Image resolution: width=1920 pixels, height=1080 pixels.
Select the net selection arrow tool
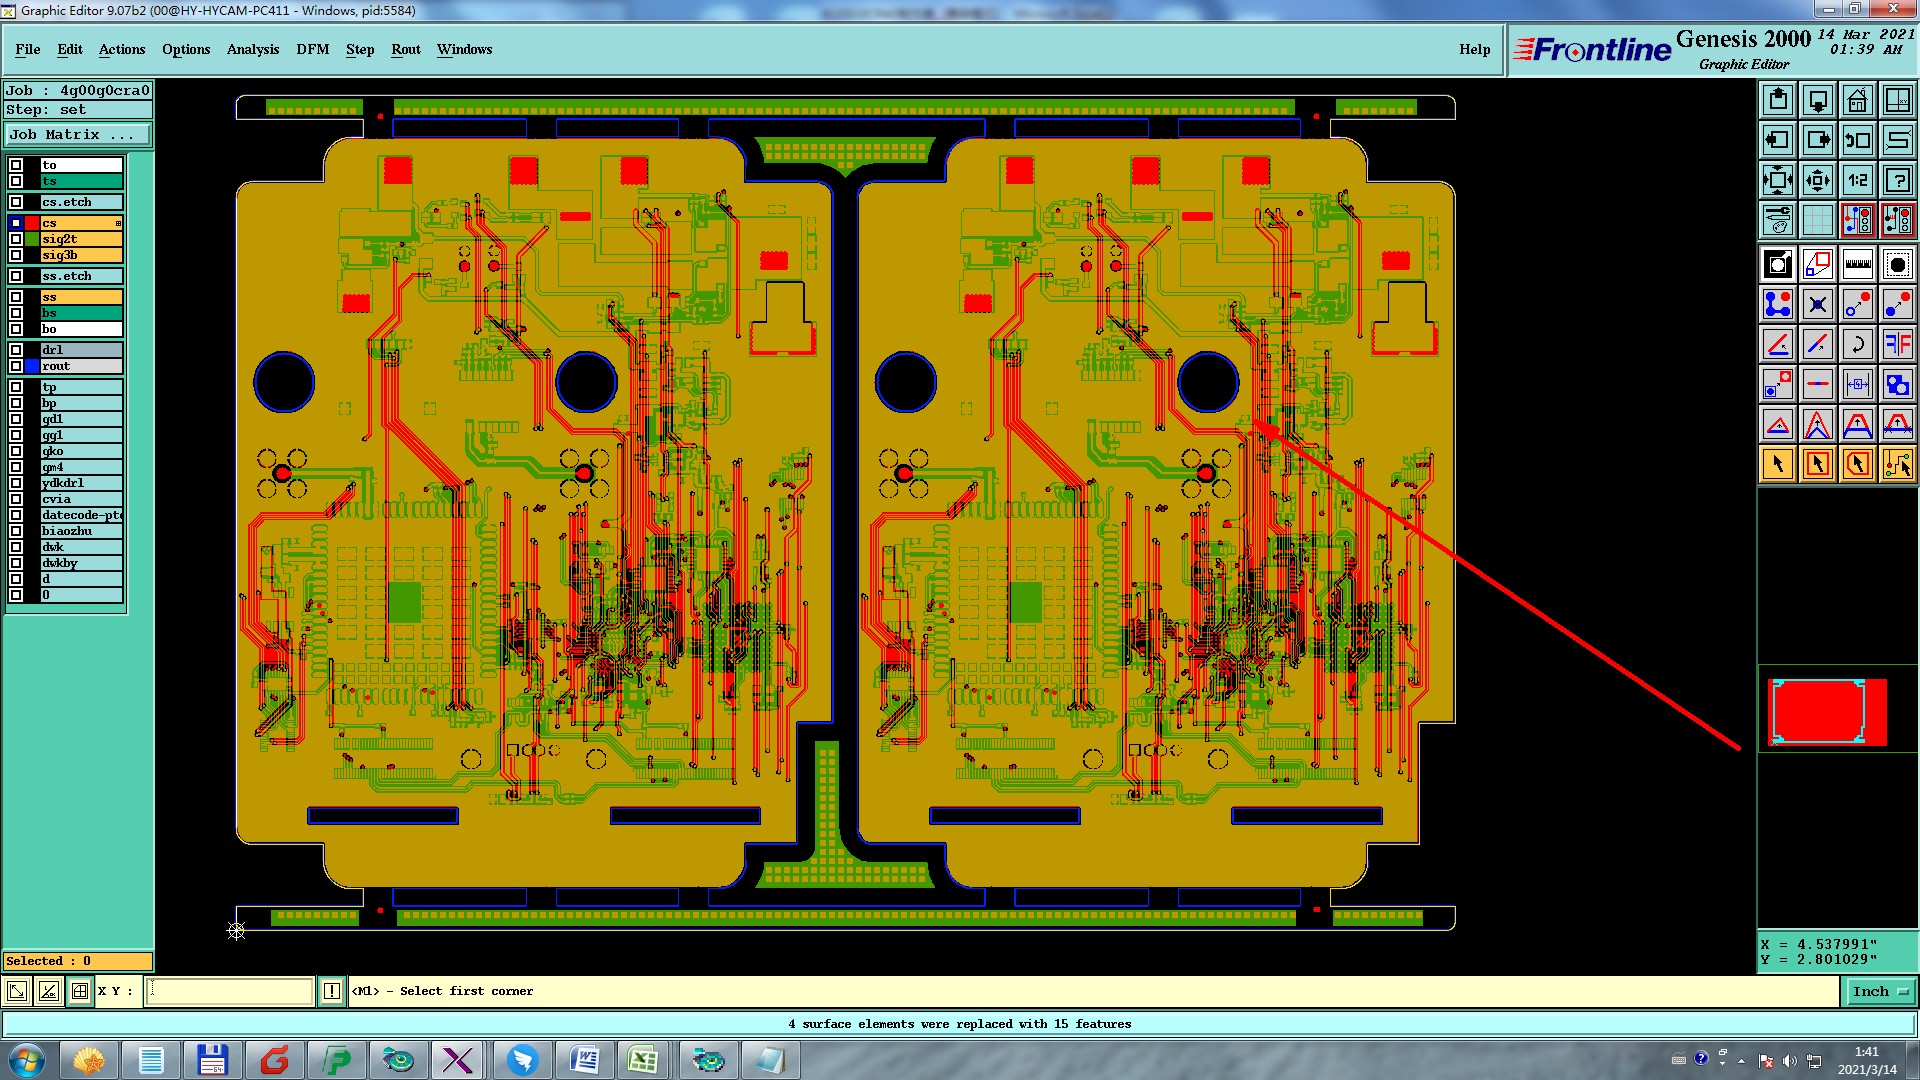tap(1897, 464)
